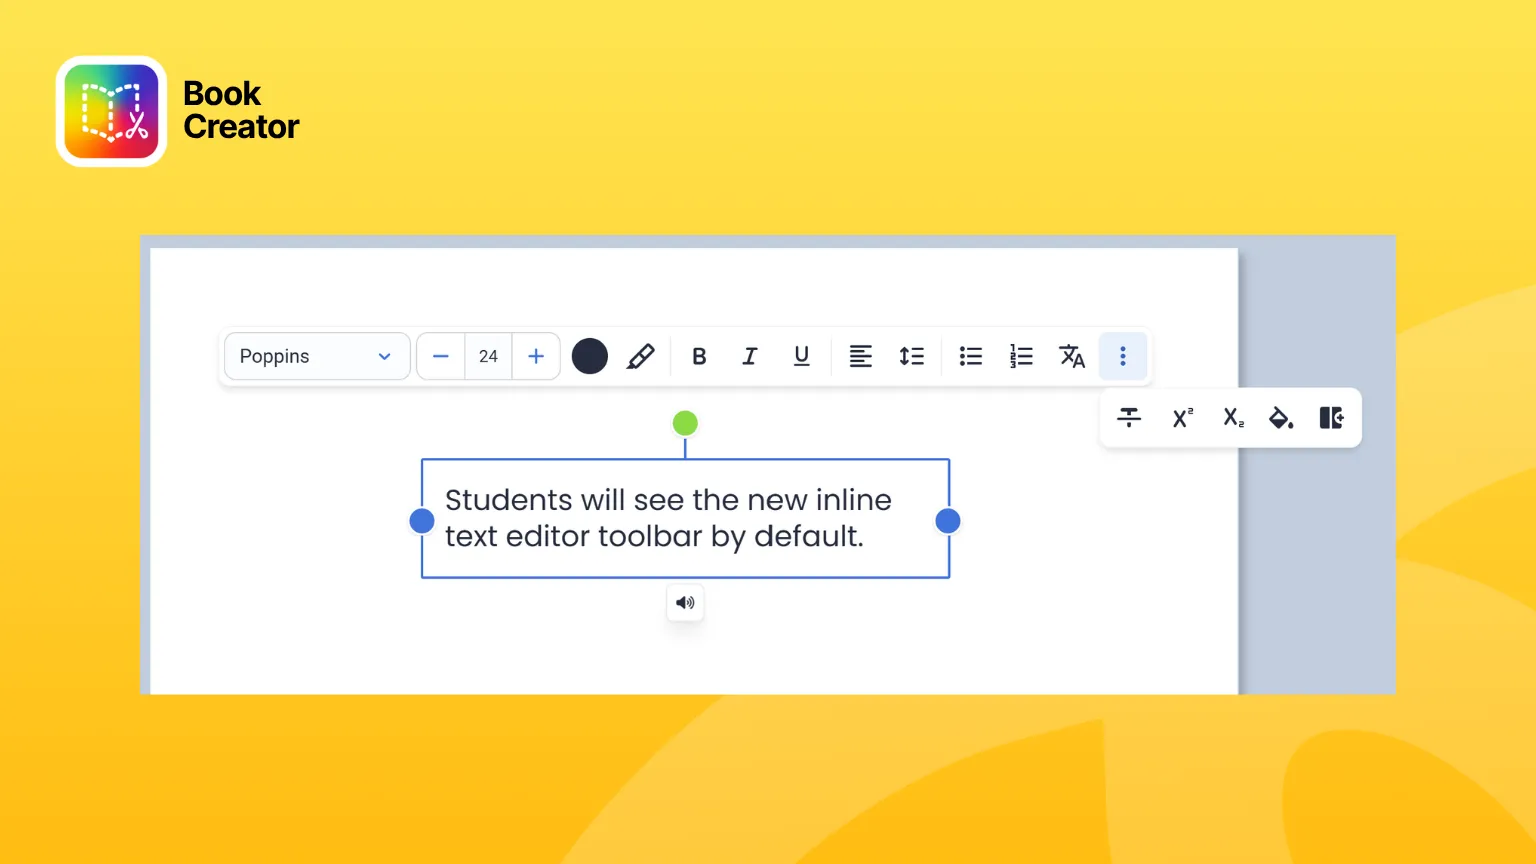Screen dimensions: 1536x864
Task: Click the green rotate handle above the text box
Action: (x=685, y=423)
